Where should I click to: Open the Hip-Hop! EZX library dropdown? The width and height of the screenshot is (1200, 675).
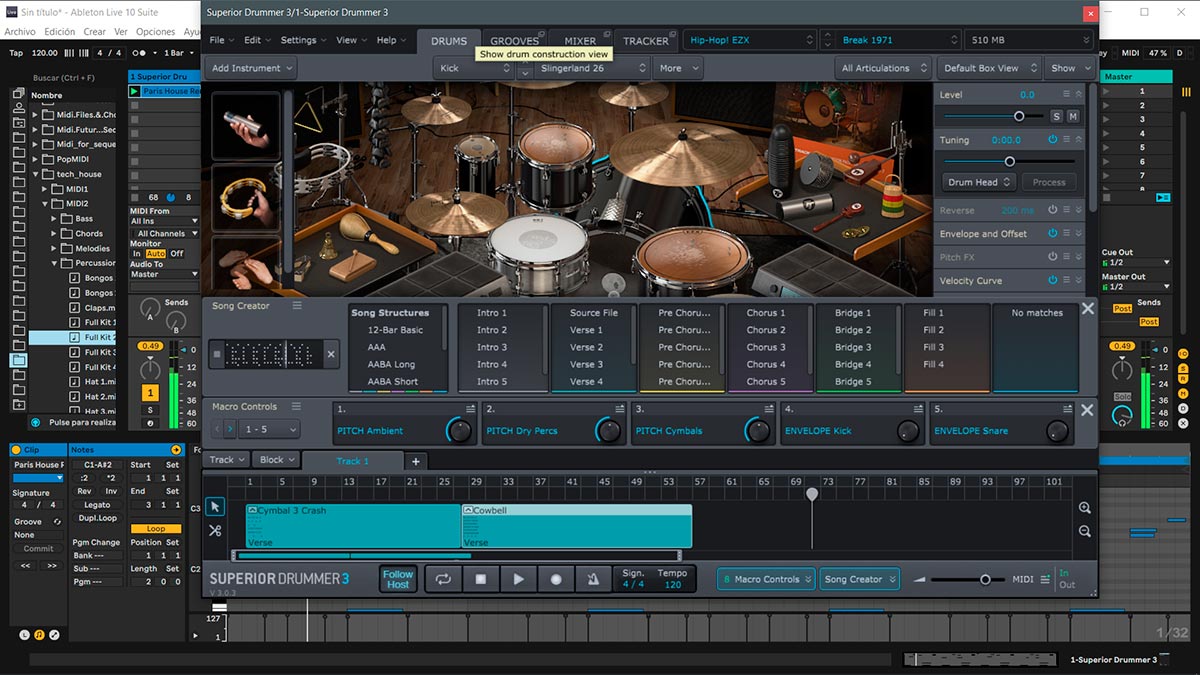(751, 40)
